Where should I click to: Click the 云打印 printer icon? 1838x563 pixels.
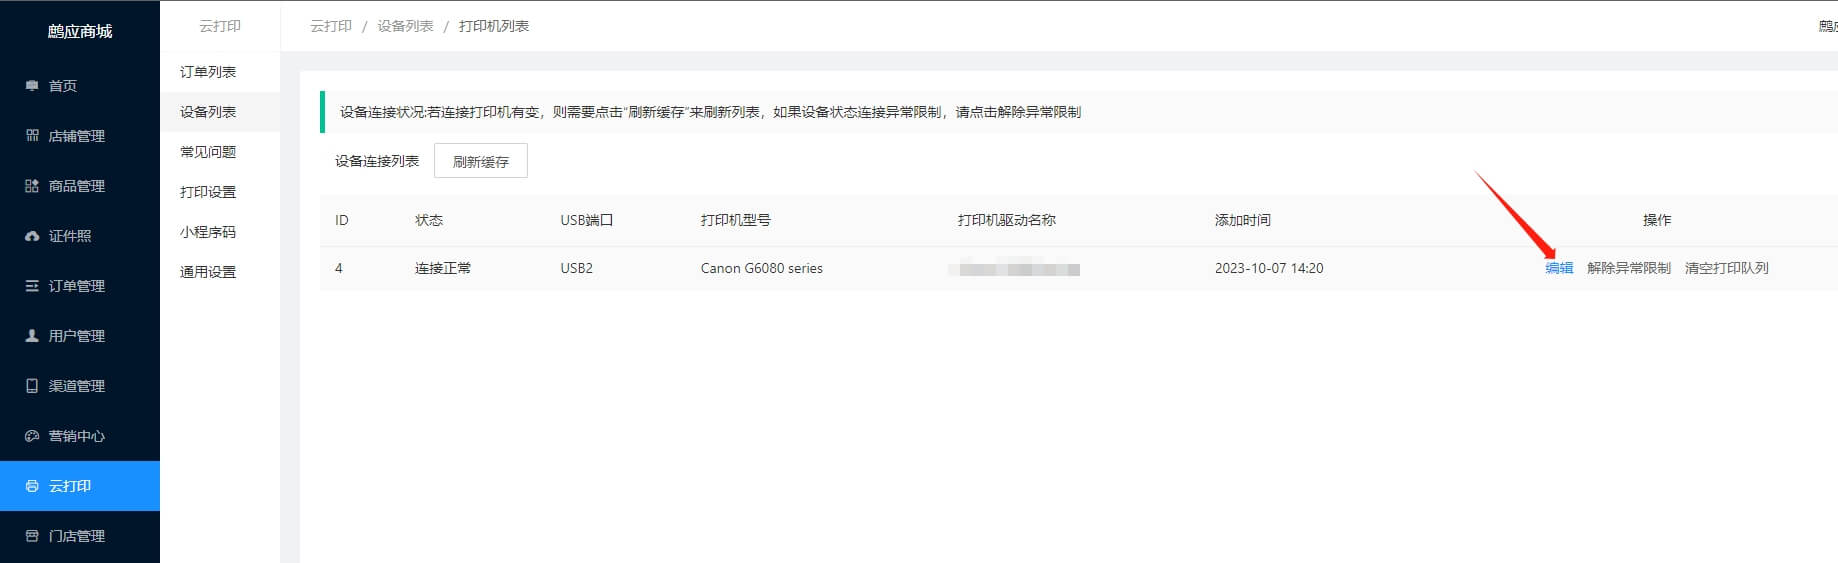(x=32, y=486)
